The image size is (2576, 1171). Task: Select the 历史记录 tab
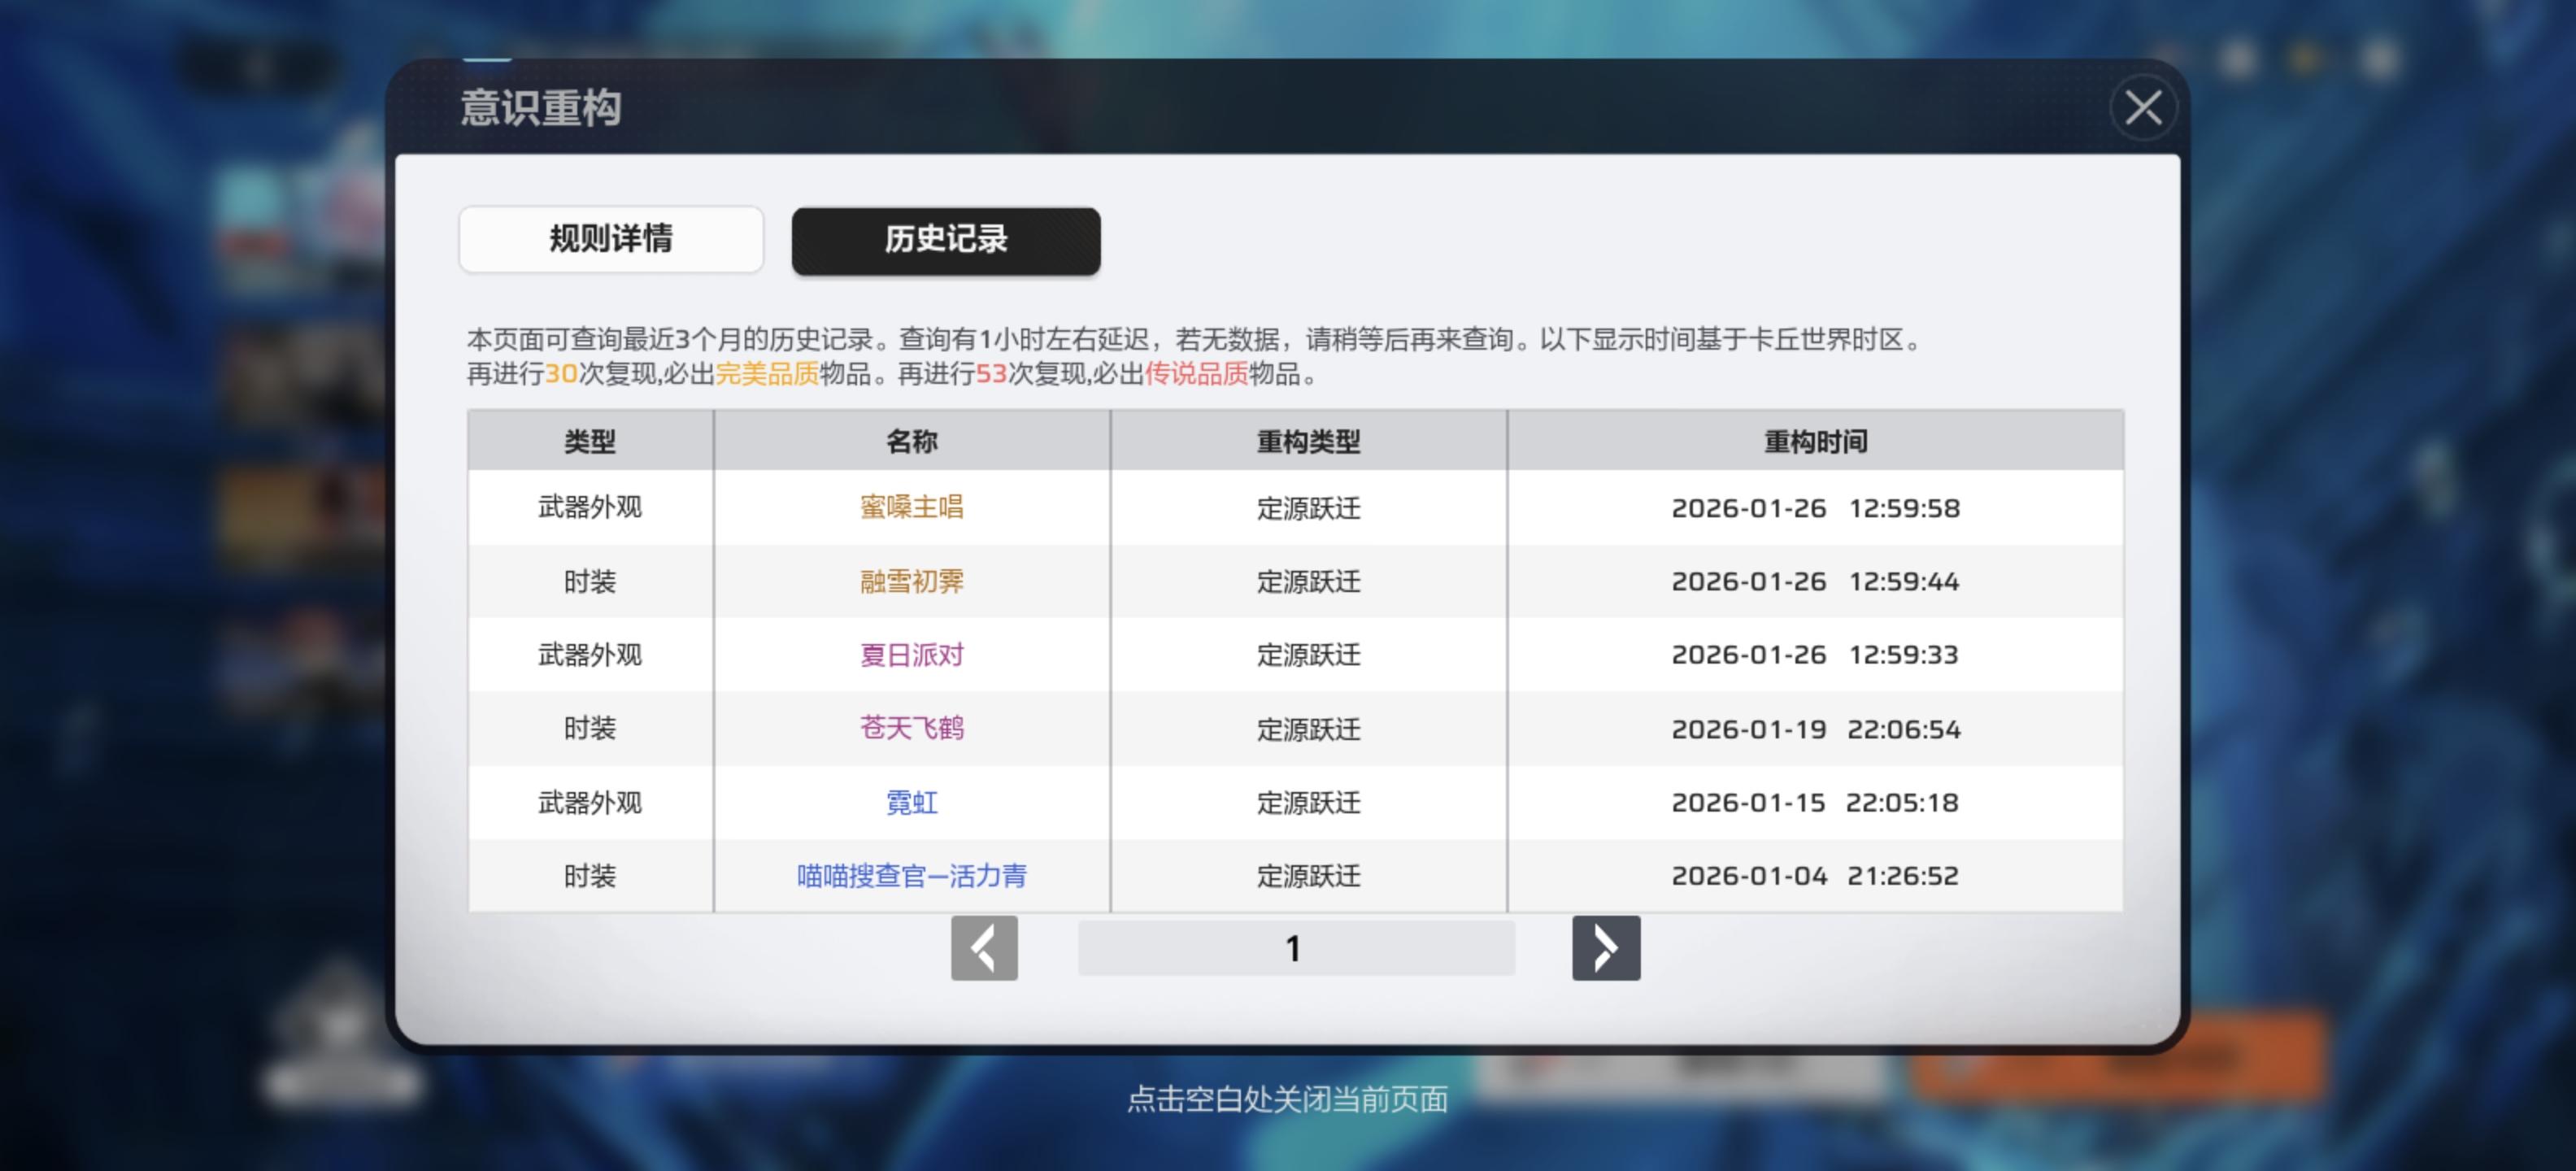945,240
